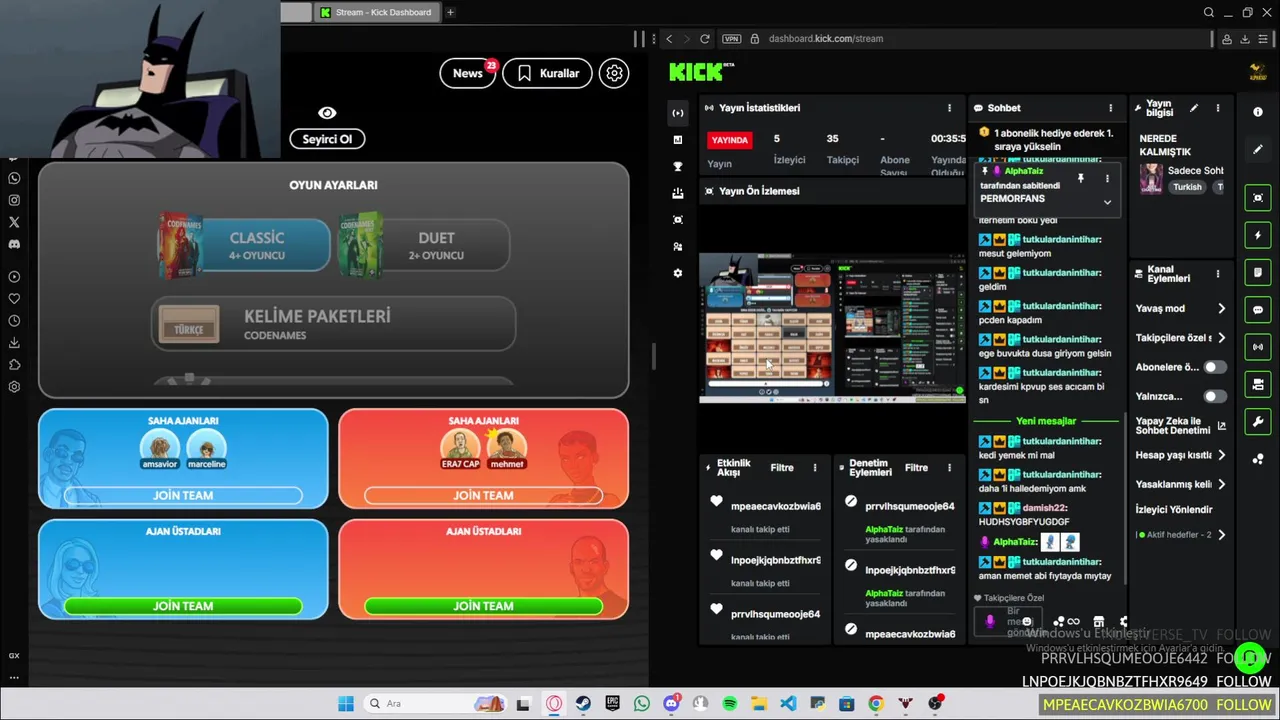Open the Kick sidebar trophy achievements icon
The image size is (1280, 720).
click(x=678, y=167)
